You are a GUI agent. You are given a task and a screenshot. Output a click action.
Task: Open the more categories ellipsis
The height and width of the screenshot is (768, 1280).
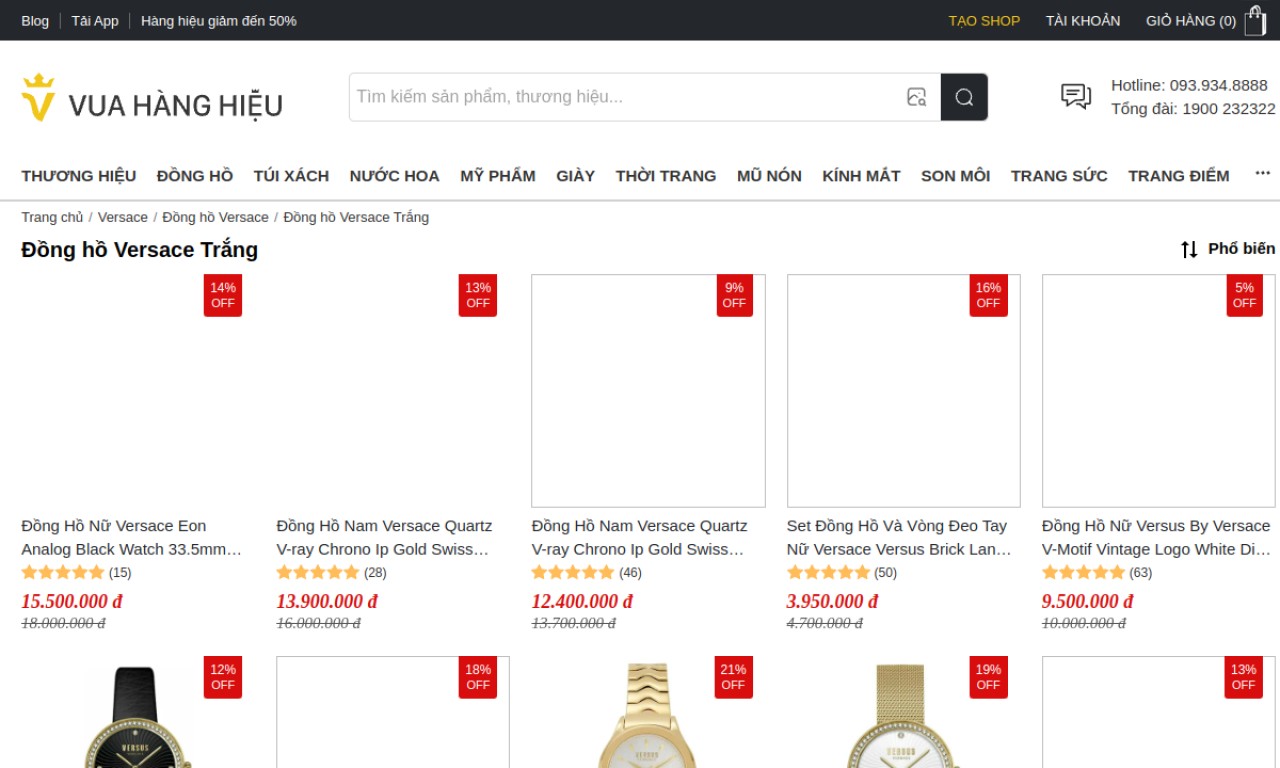click(1263, 173)
